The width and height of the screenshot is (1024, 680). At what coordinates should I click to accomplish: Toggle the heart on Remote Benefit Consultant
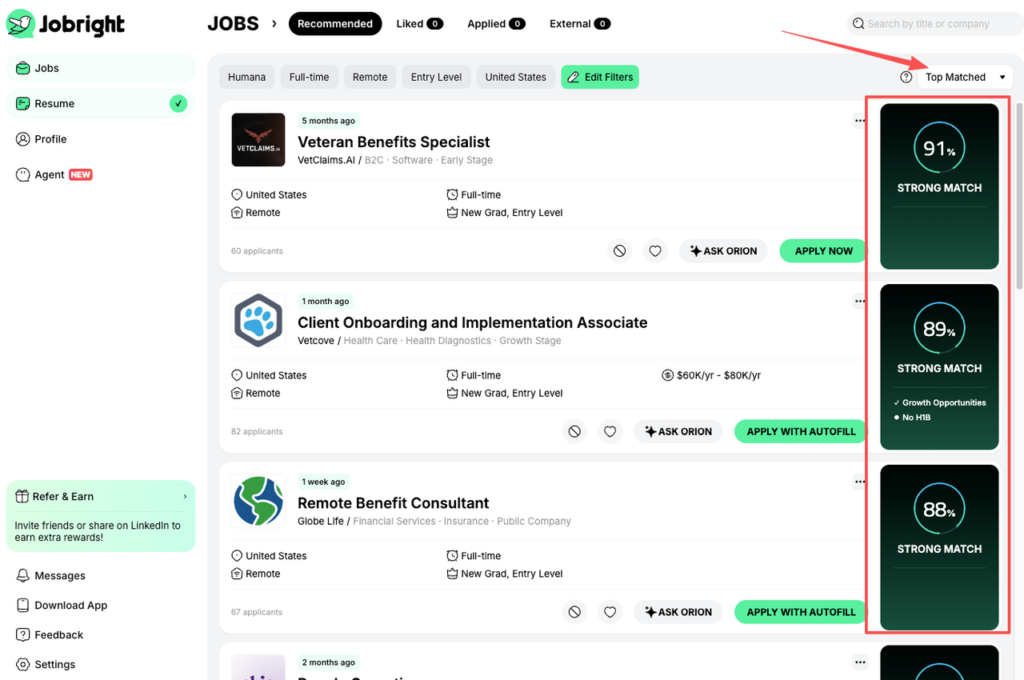point(610,612)
